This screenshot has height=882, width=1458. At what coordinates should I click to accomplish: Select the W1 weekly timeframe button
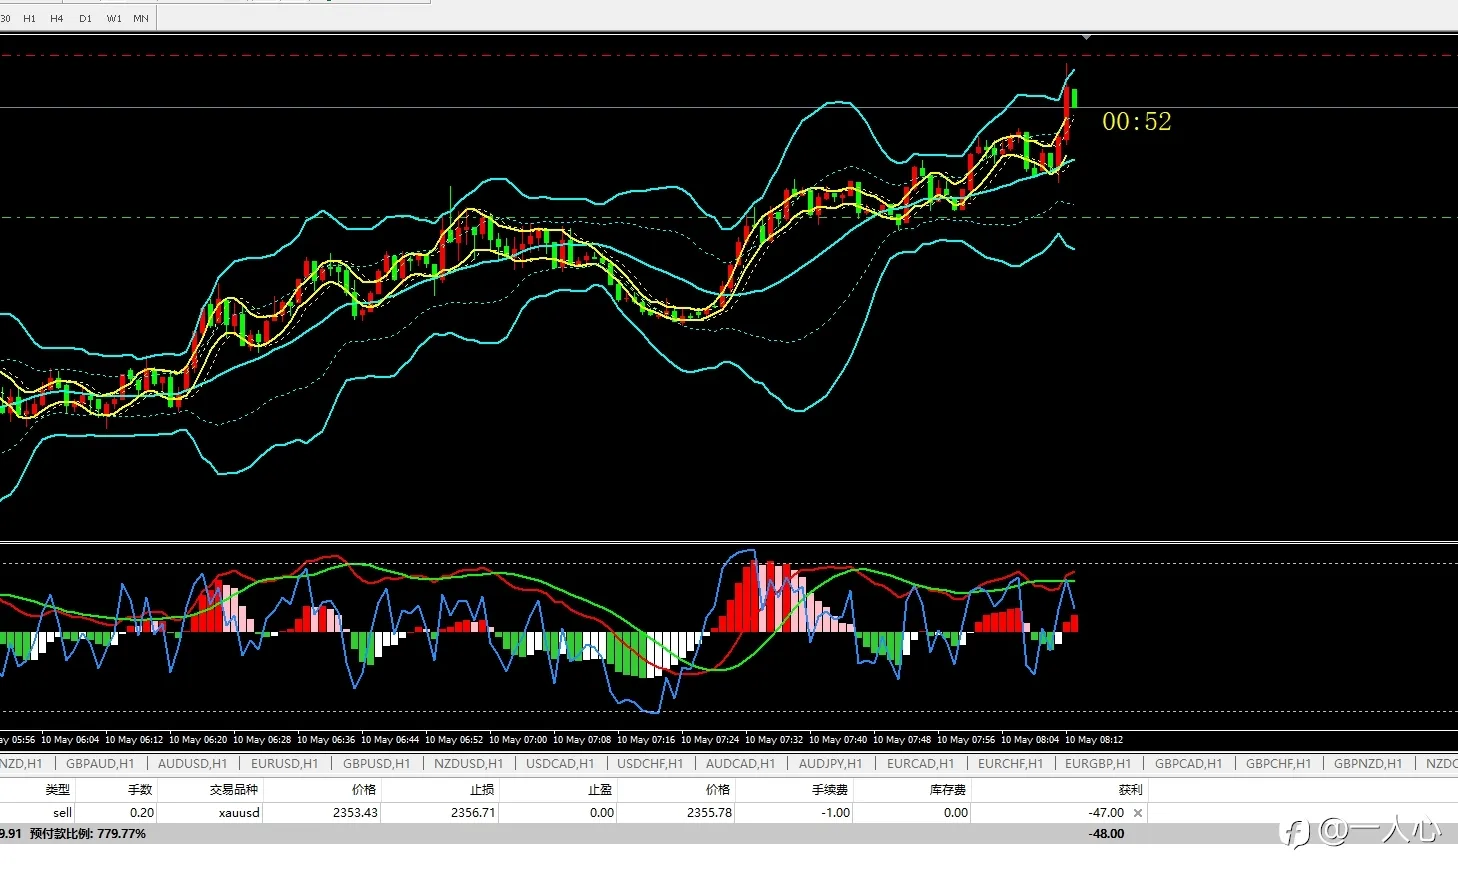click(x=114, y=18)
